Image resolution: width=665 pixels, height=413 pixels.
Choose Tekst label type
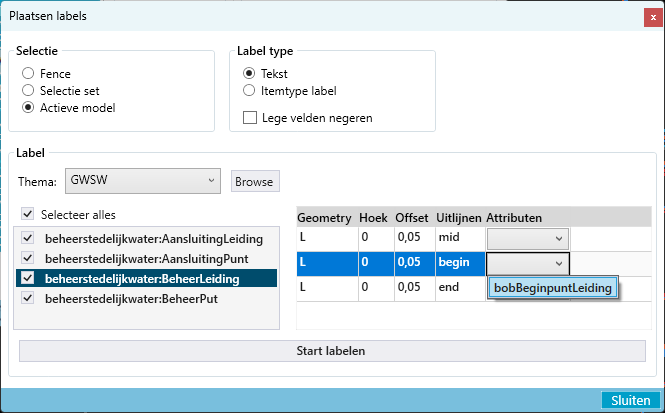click(249, 73)
